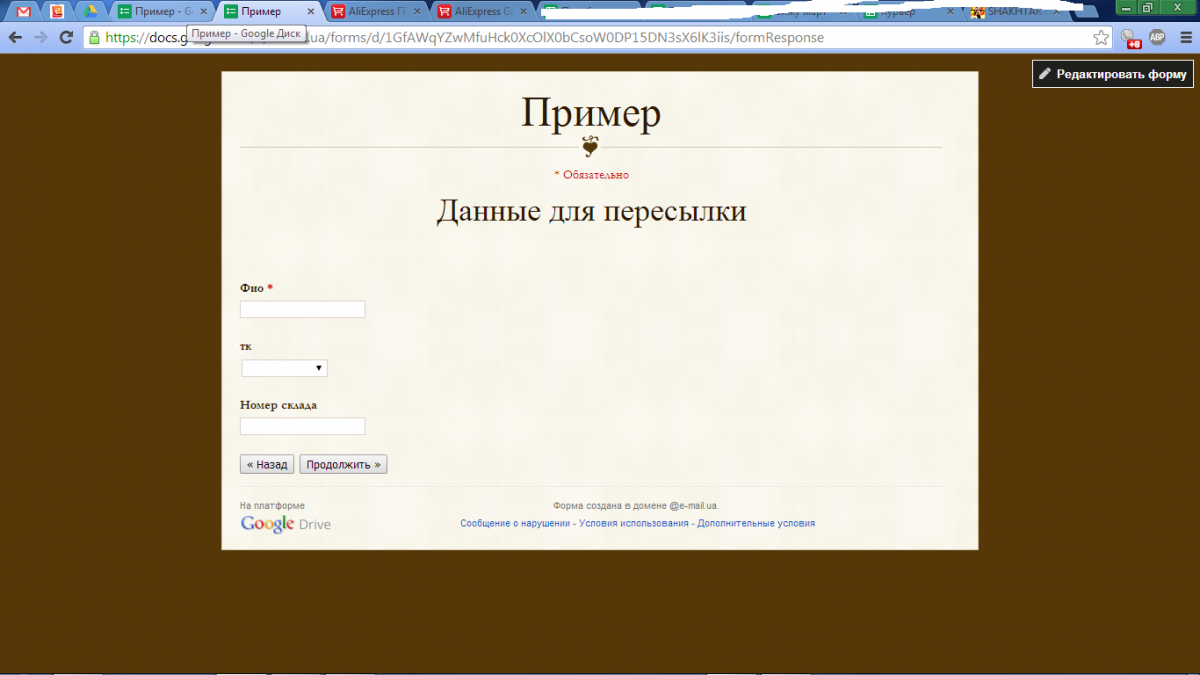Expand the 'тк' dropdown
This screenshot has height=675, width=1200.
click(x=284, y=368)
